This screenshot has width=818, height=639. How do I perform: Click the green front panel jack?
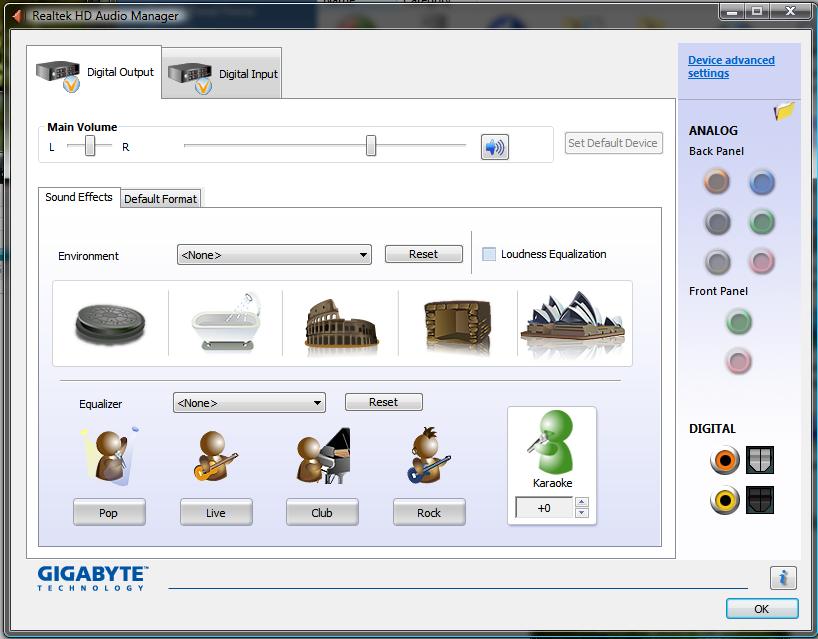[739, 321]
